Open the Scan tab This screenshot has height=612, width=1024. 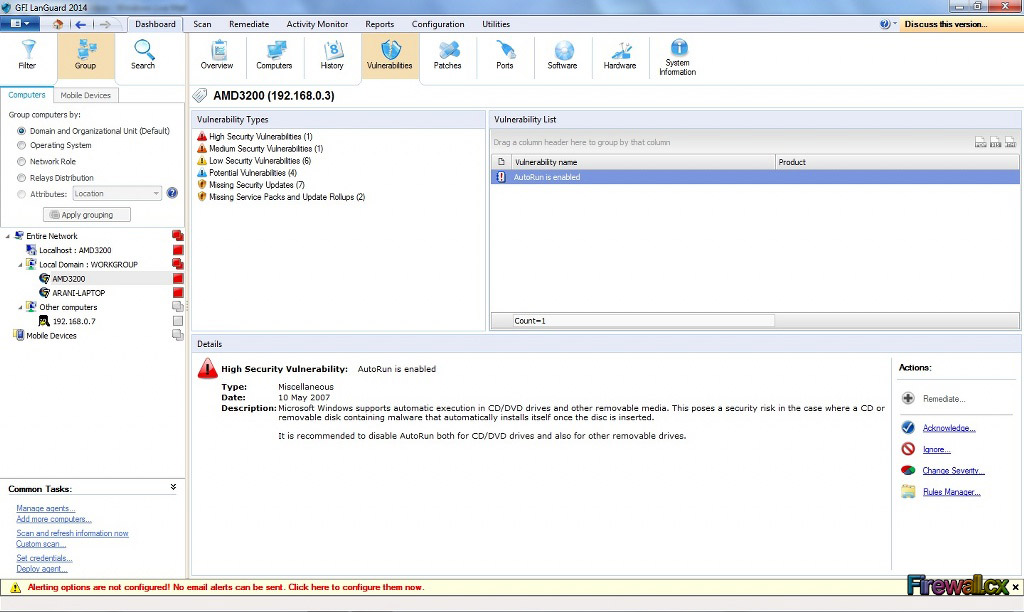[202, 24]
